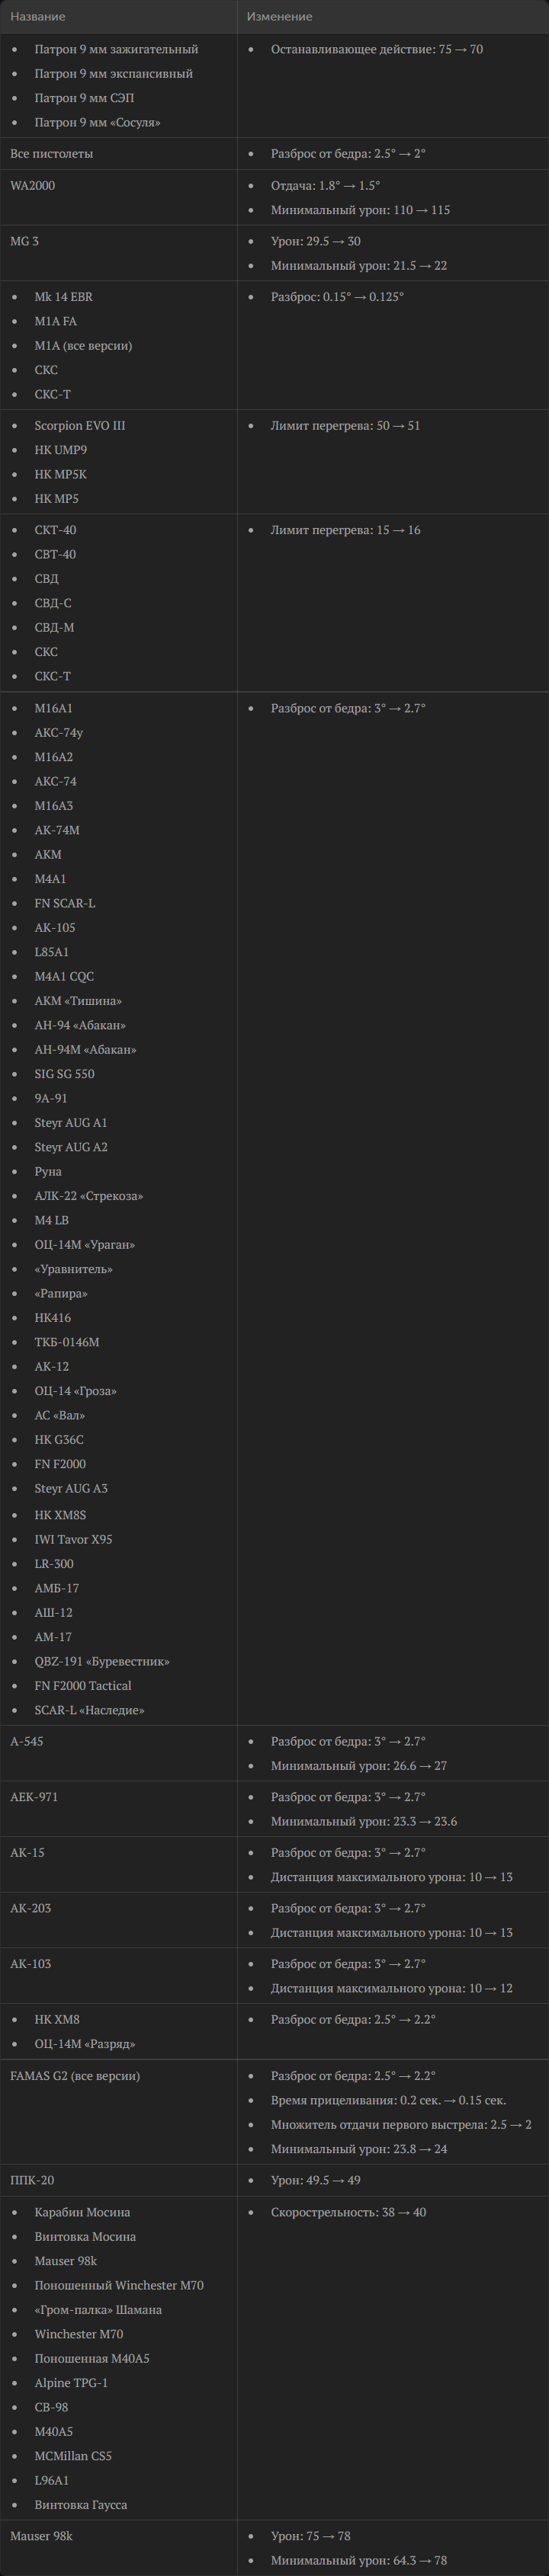The width and height of the screenshot is (549, 2576).
Task: Select "Mk 14 EBR" in the list
Action: [x=63, y=297]
